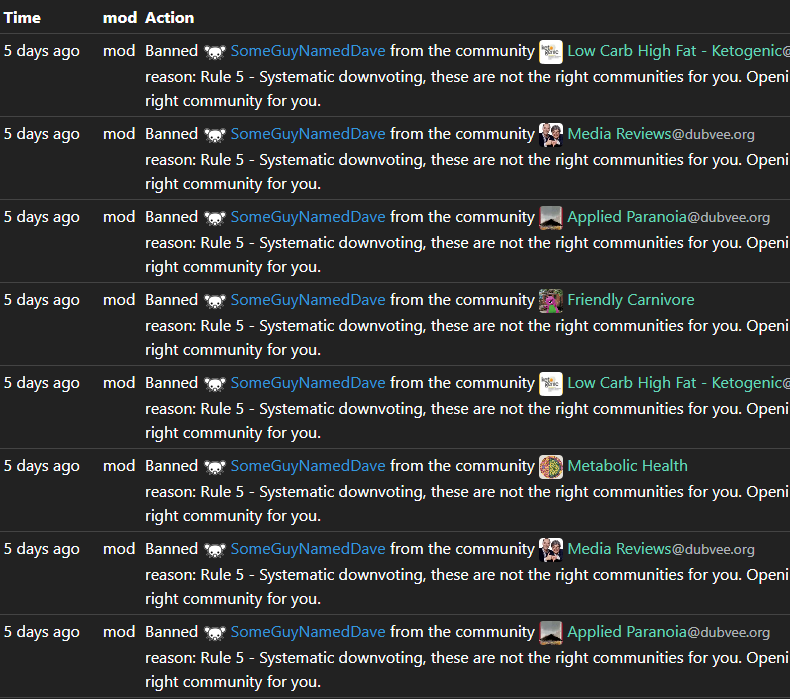Open the last Applied Paranoia@dubvee.org link
The image size is (790, 699).
click(x=669, y=632)
